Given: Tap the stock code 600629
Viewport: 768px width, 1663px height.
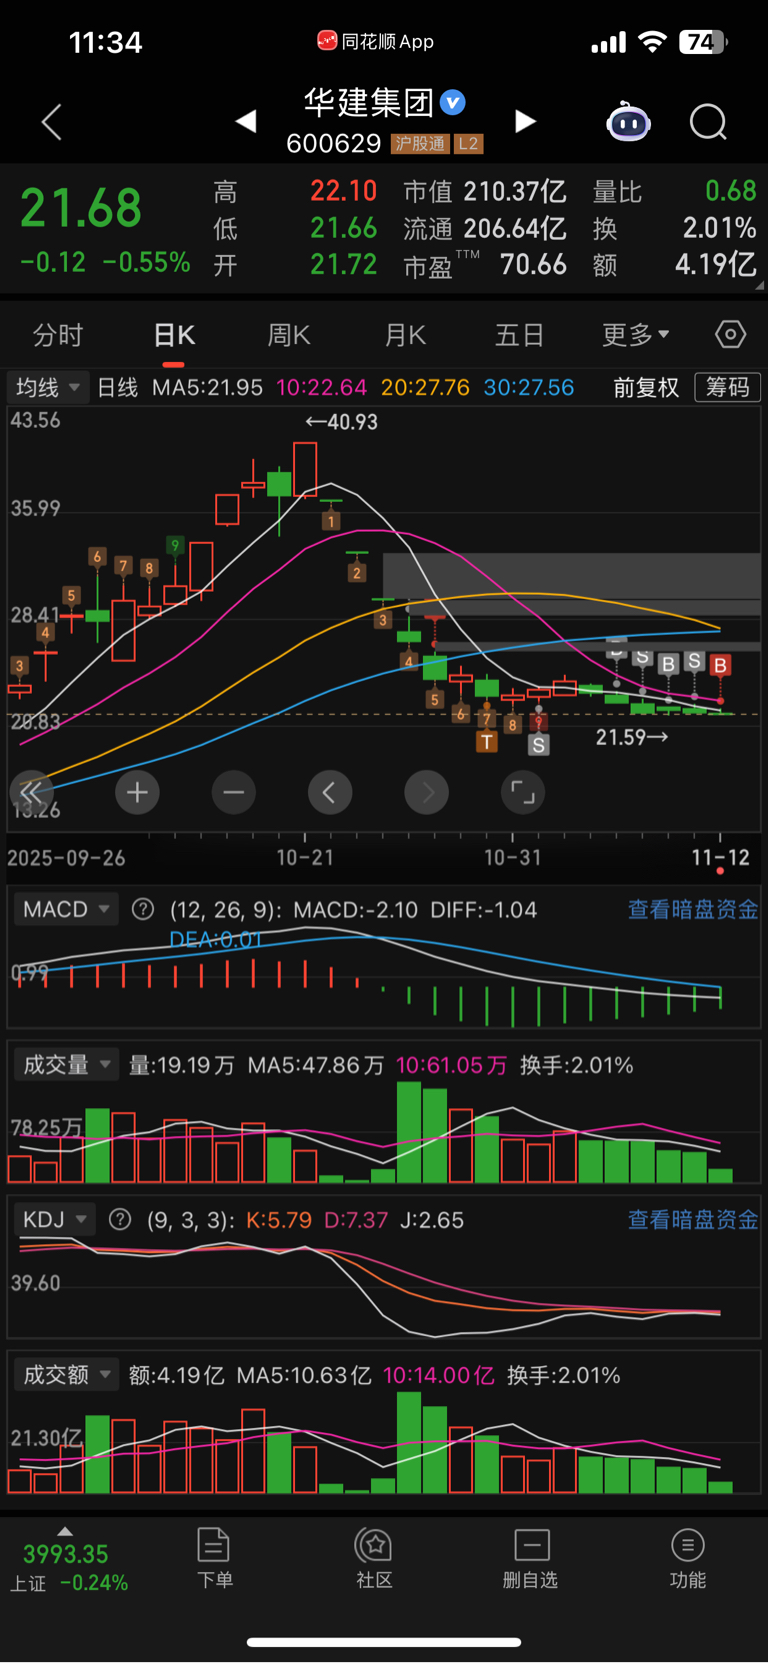Looking at the screenshot, I should (x=333, y=144).
